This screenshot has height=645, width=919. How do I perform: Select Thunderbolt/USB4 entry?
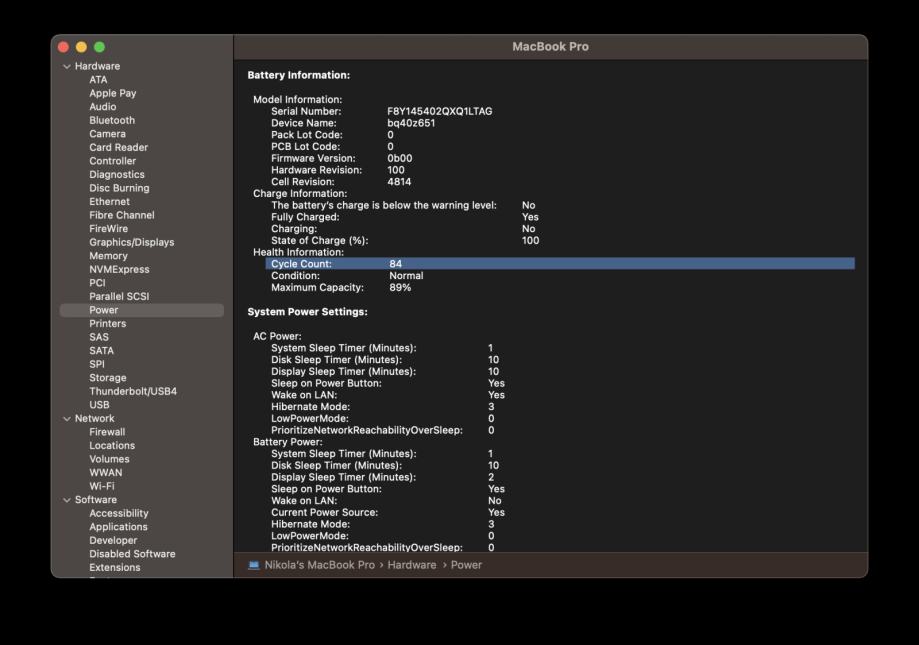coord(133,391)
